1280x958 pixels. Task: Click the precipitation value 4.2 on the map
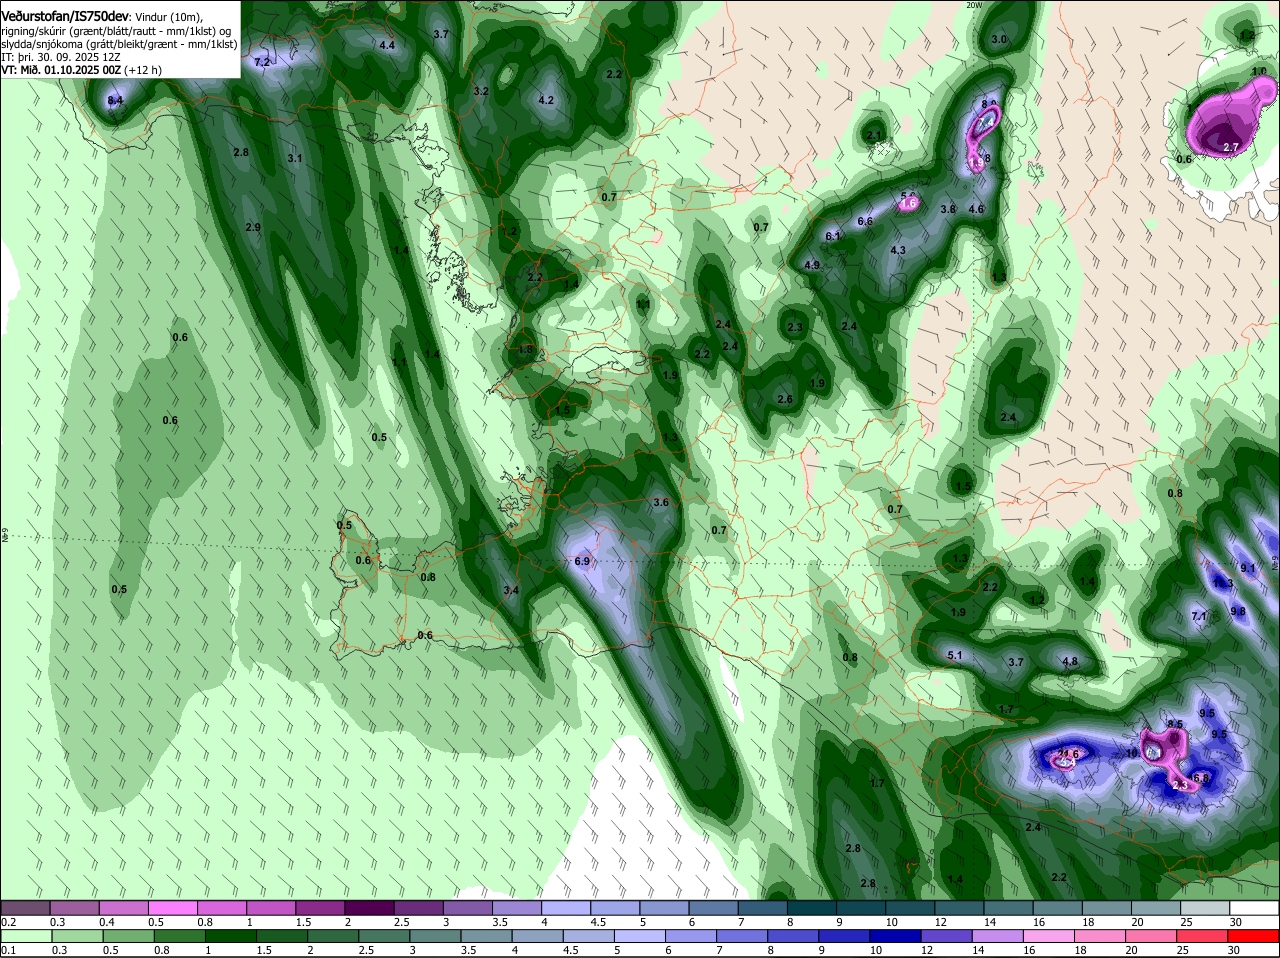[x=546, y=100]
